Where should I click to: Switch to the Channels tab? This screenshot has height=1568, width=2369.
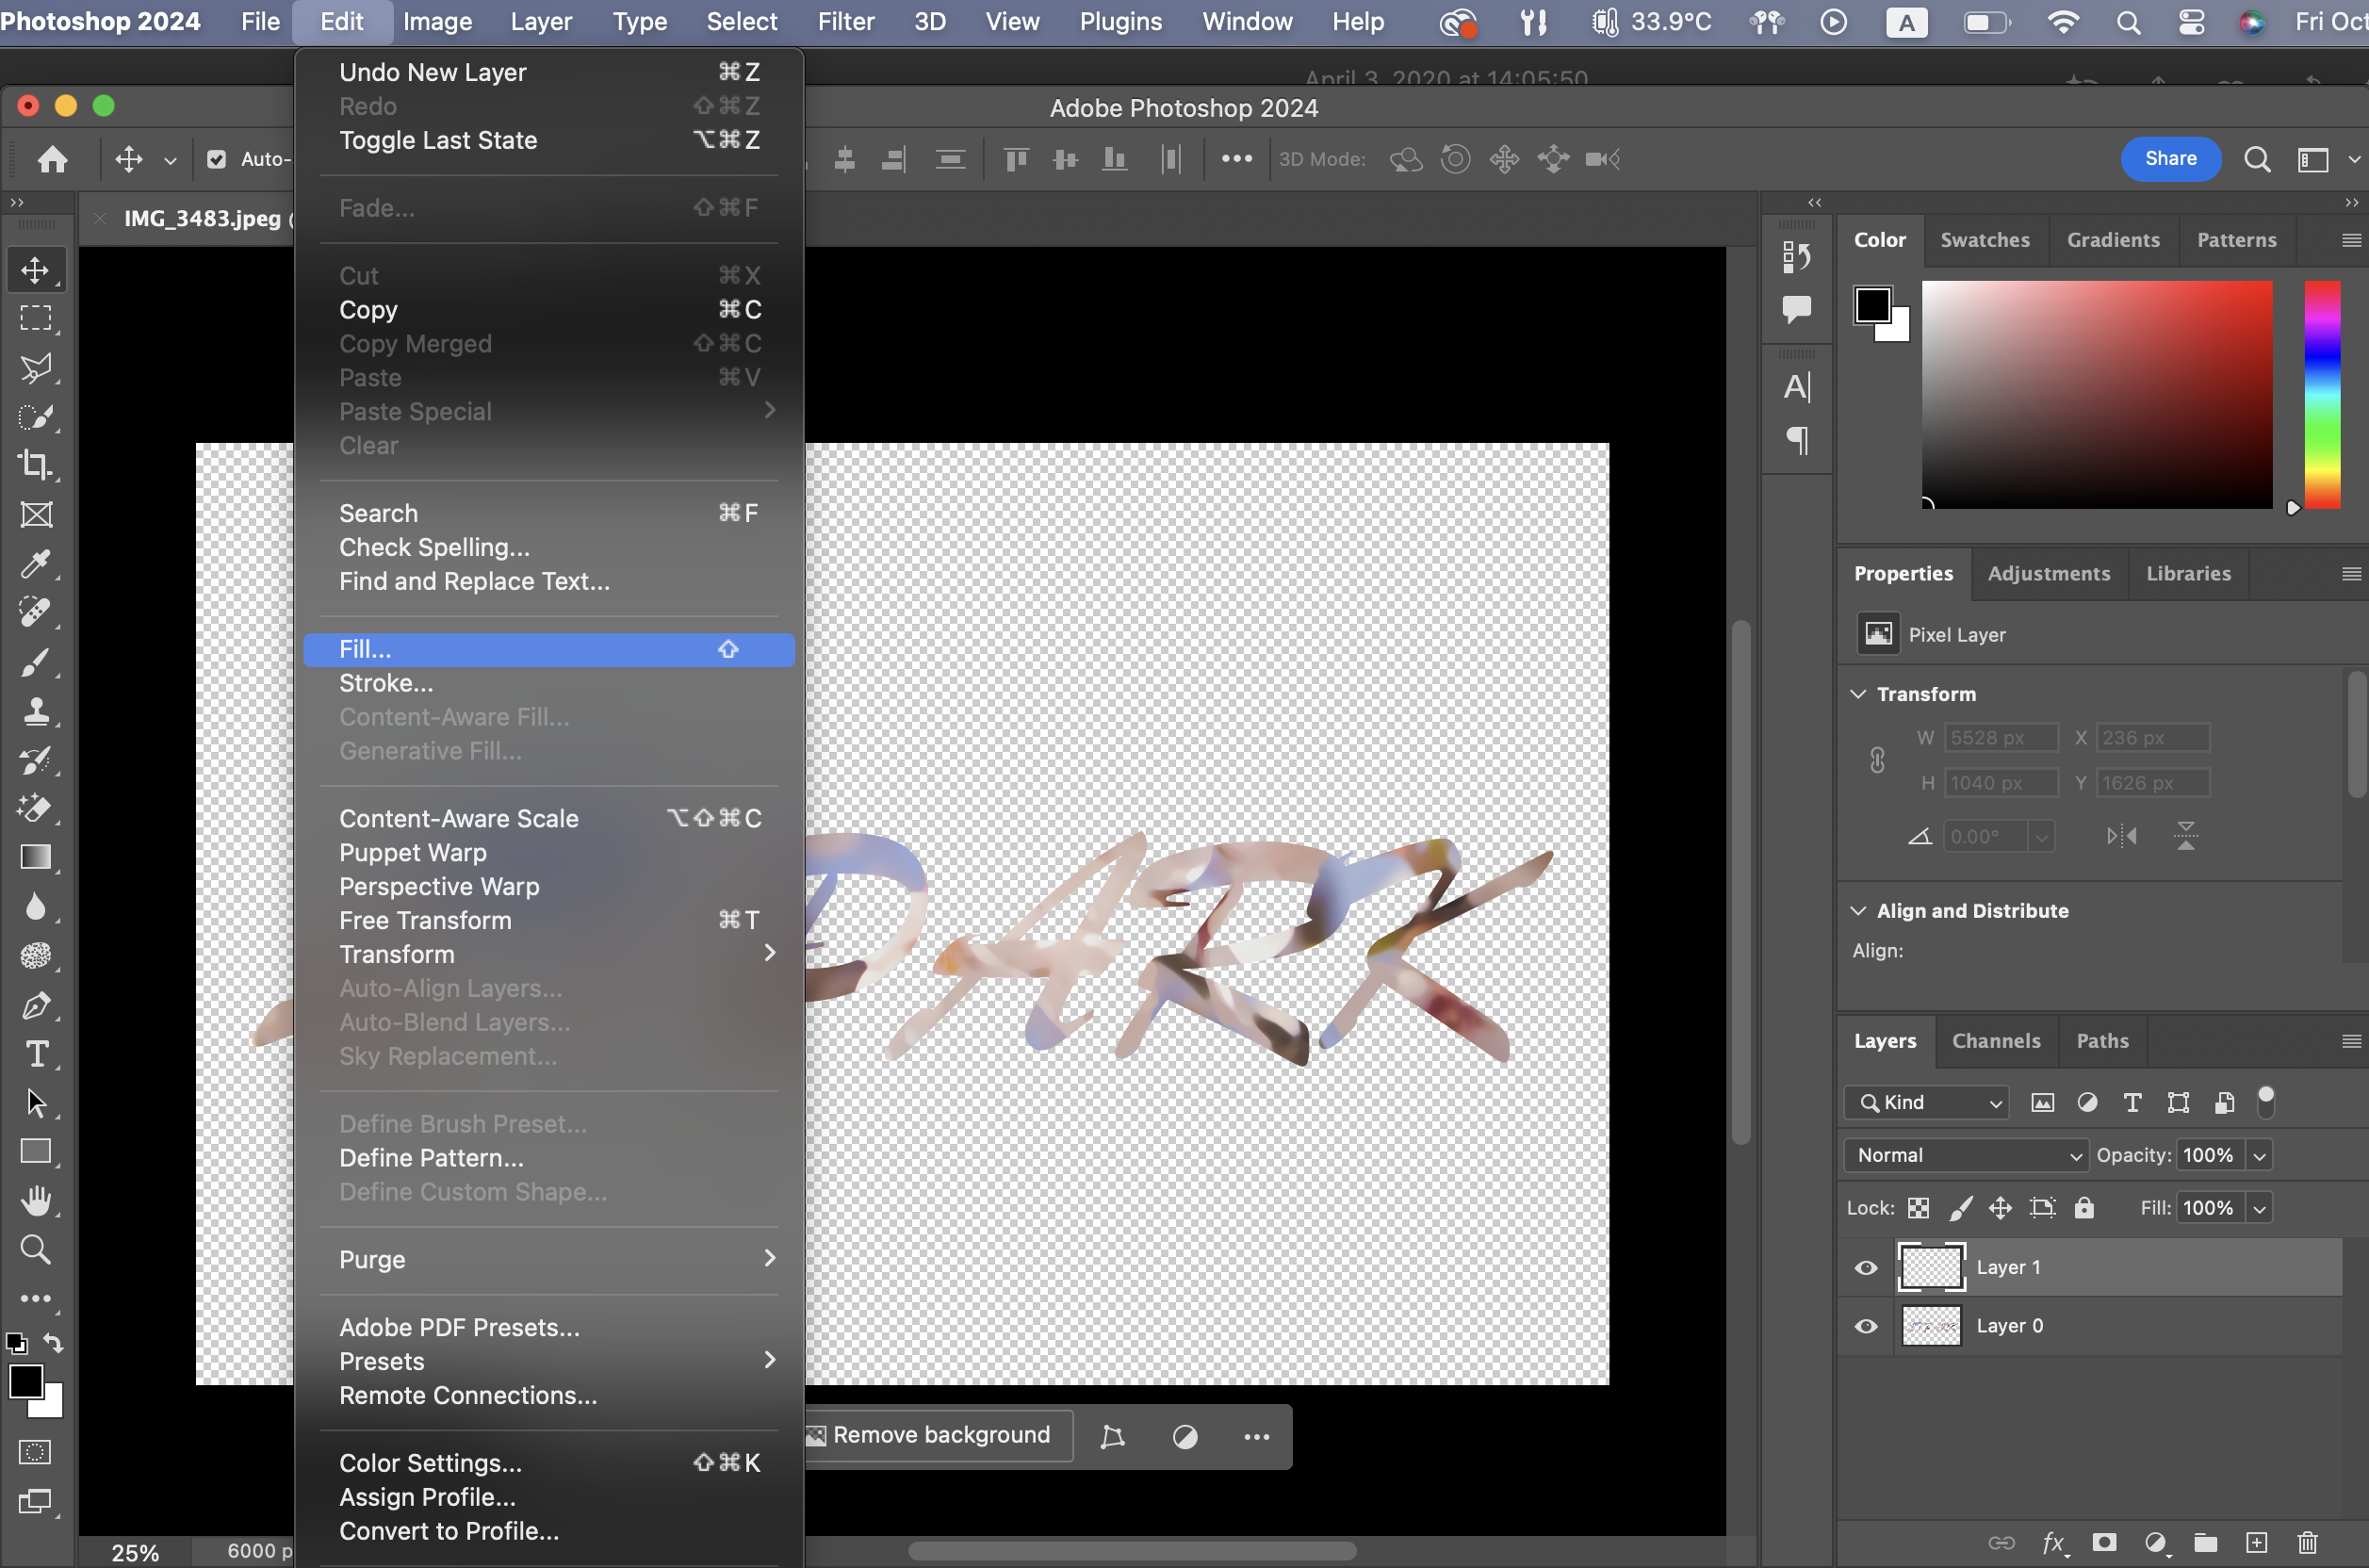click(x=1995, y=1041)
